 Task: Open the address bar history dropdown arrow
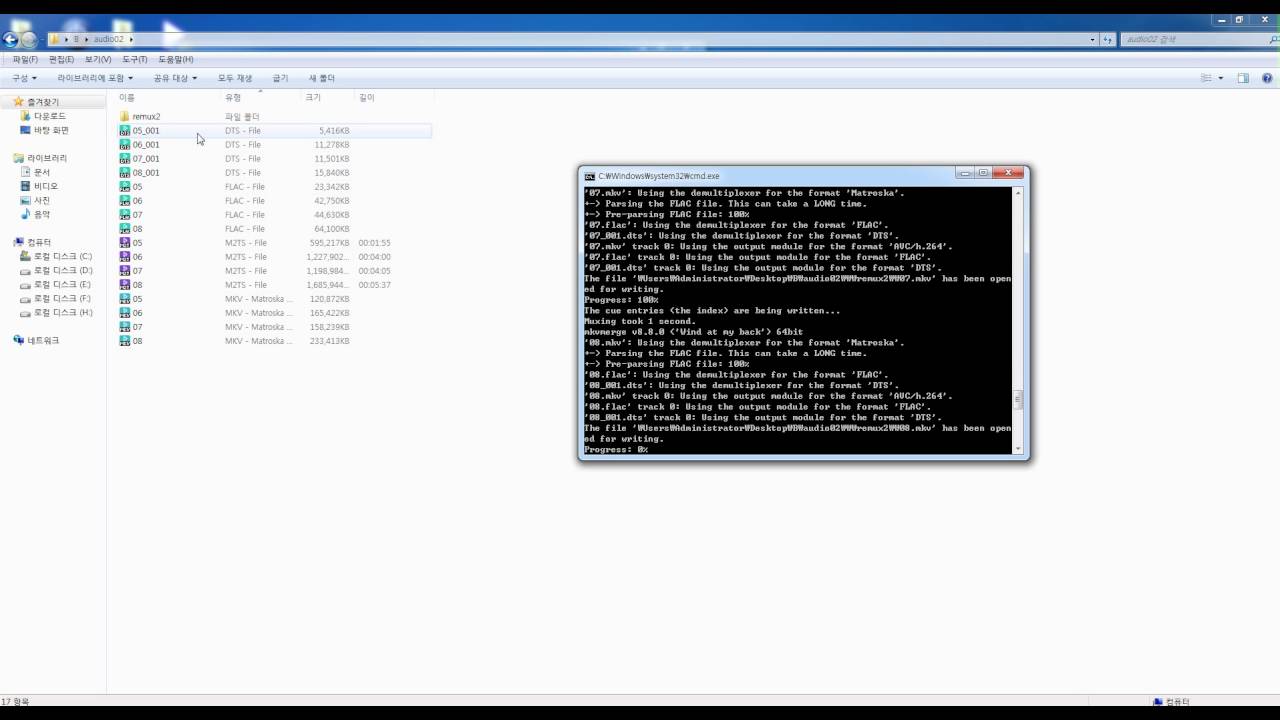pyautogui.click(x=1092, y=39)
